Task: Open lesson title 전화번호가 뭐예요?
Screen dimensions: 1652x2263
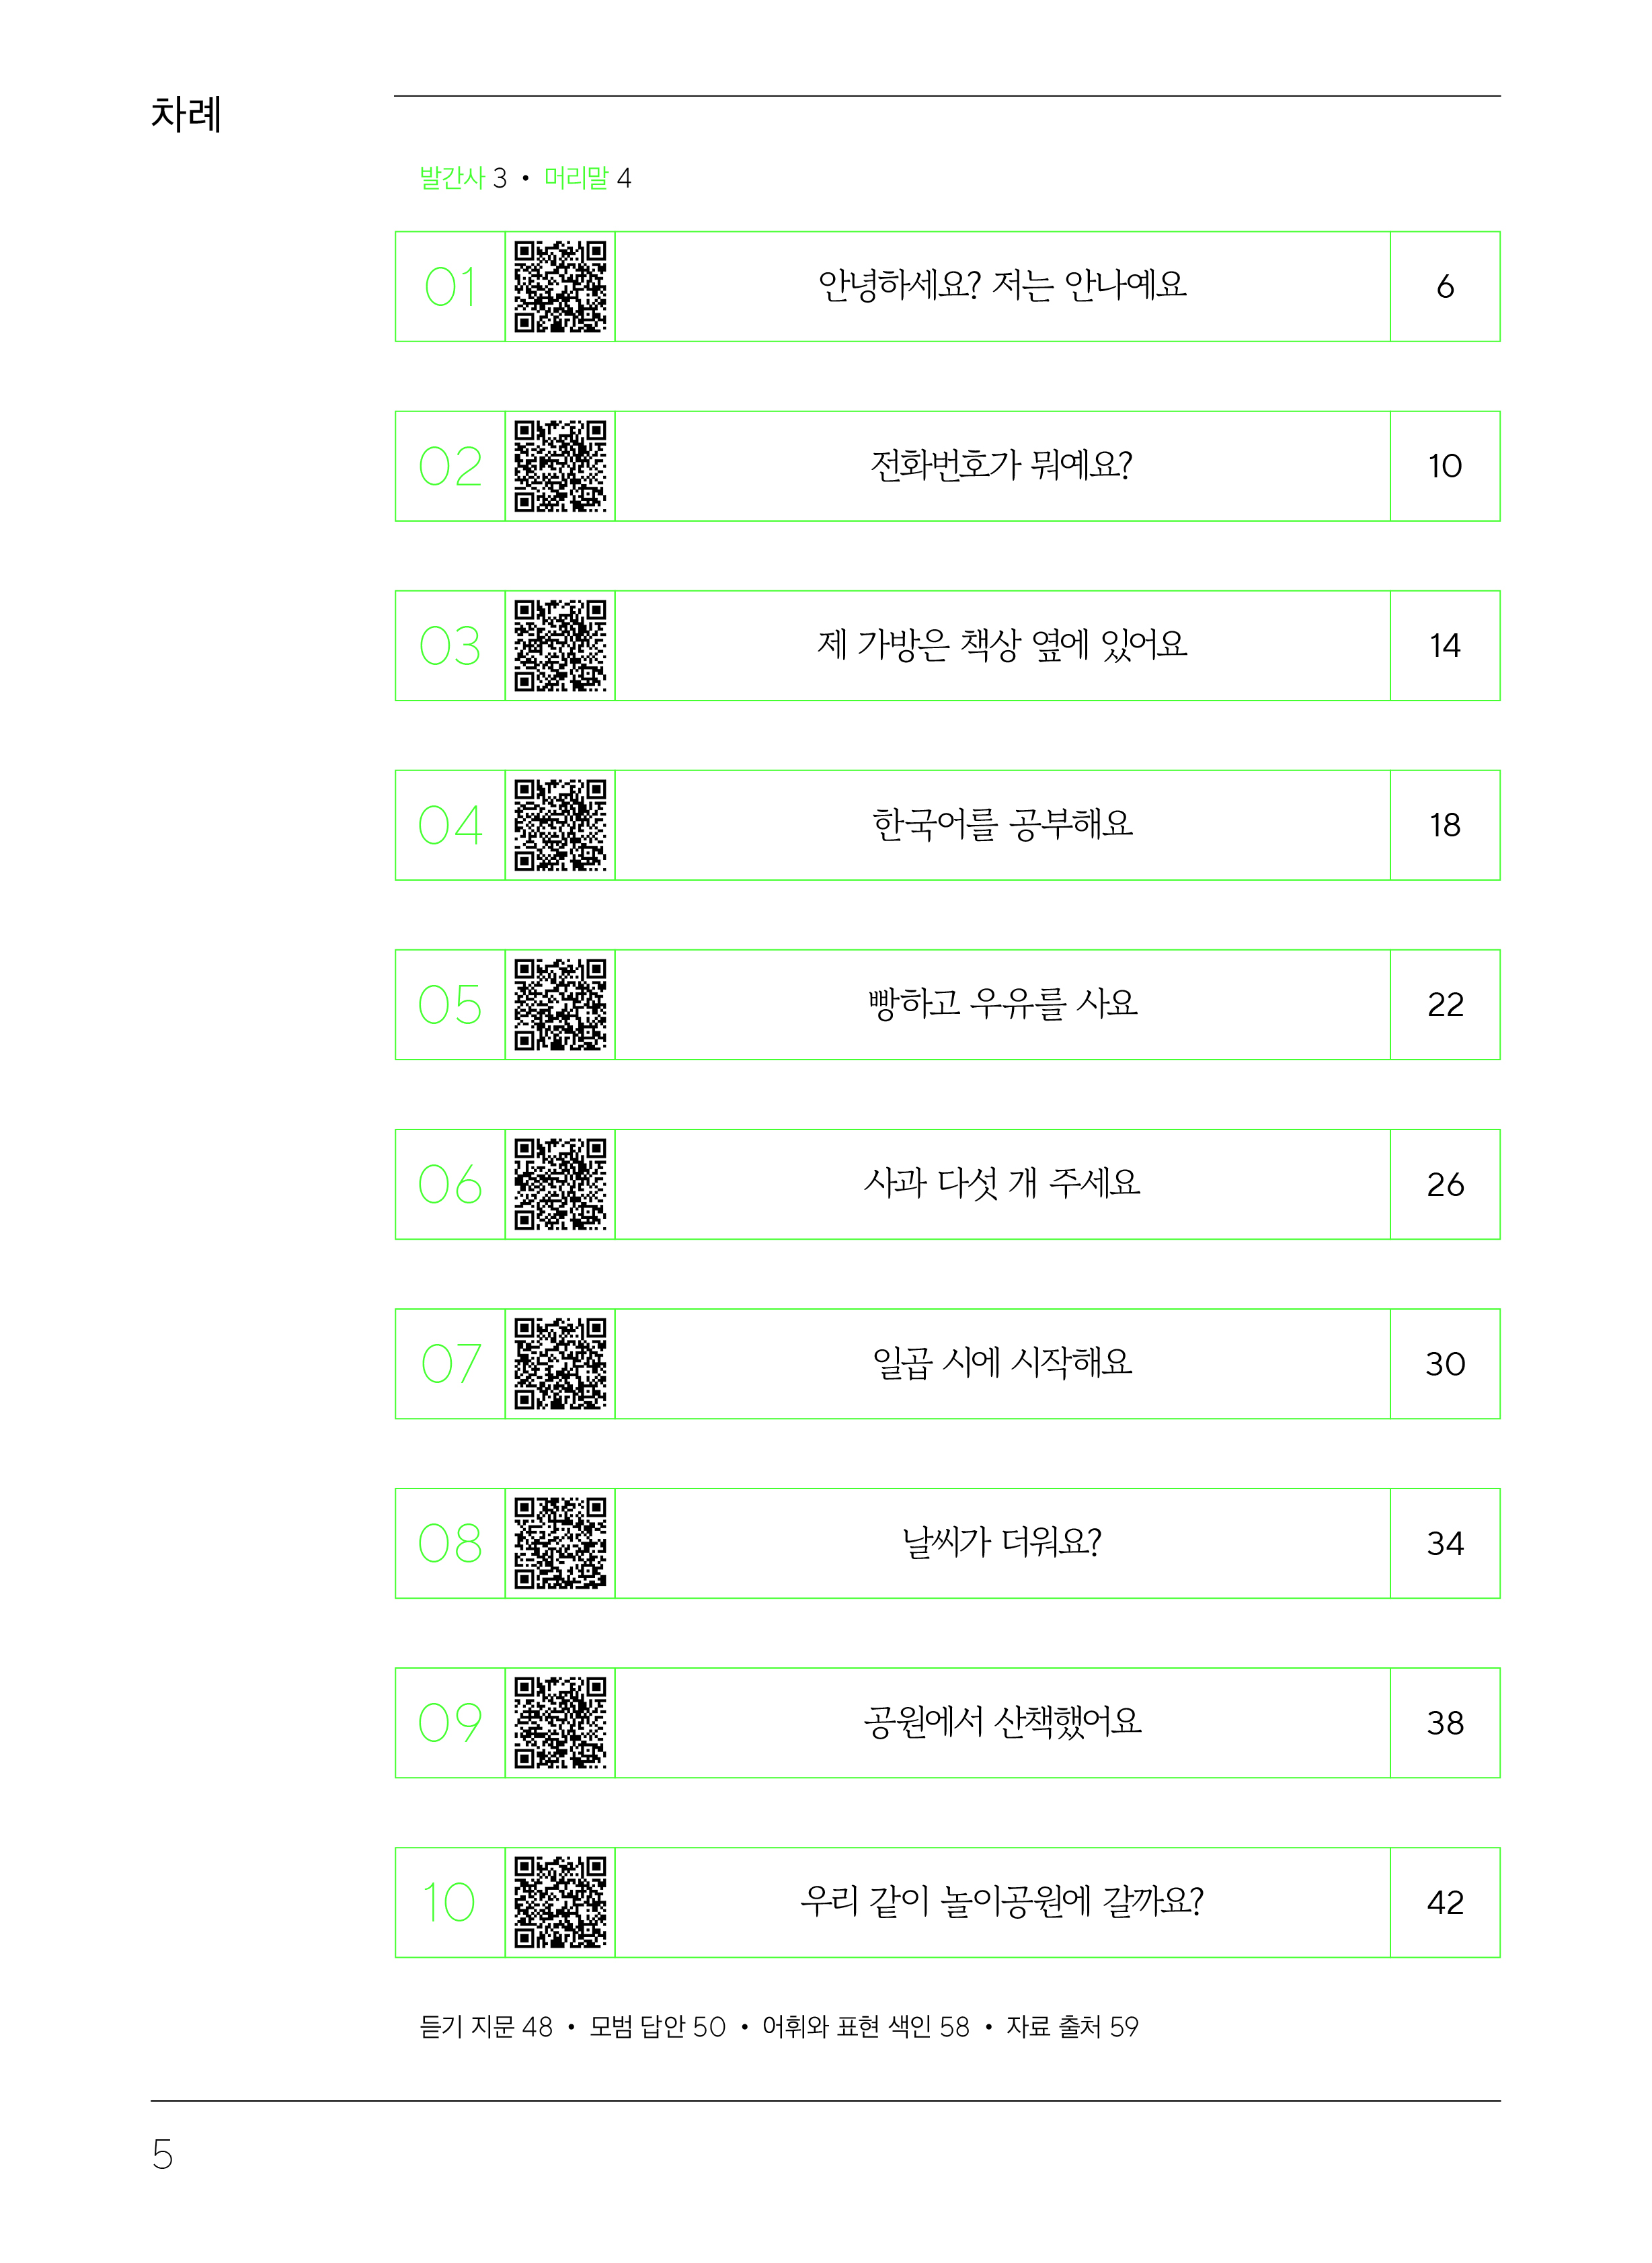Action: 1002,466
